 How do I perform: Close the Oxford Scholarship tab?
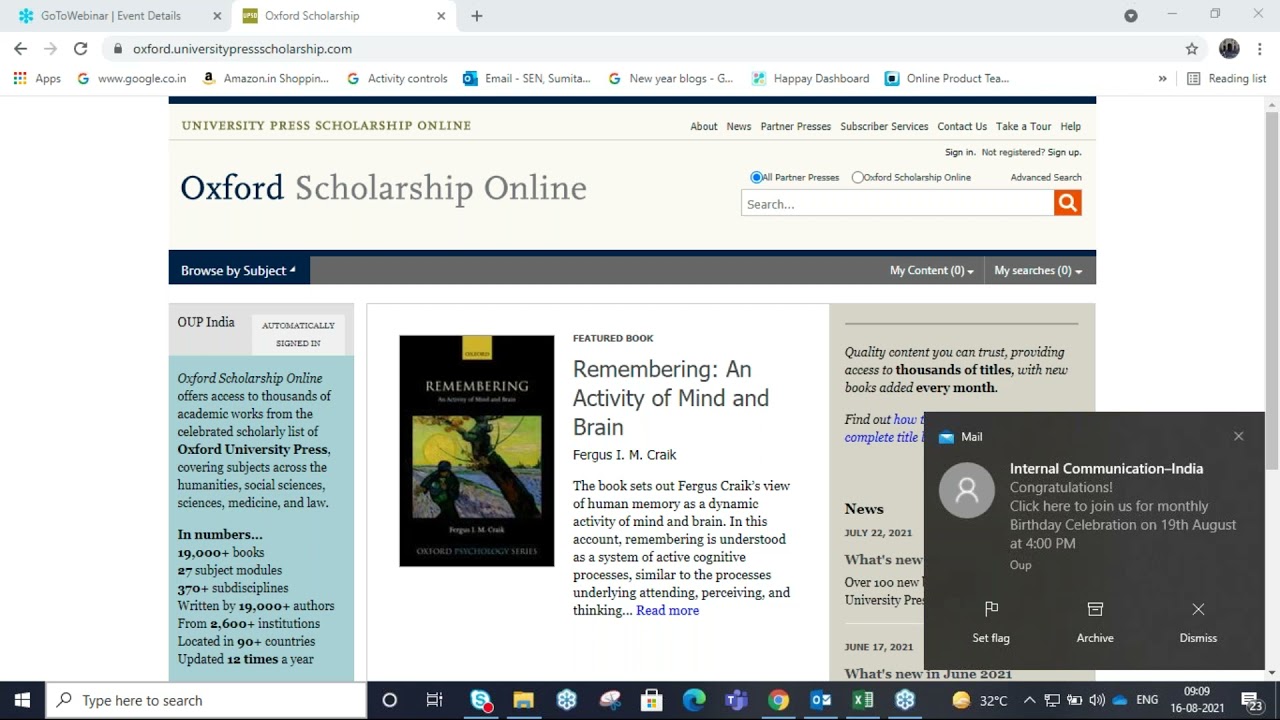click(x=441, y=16)
